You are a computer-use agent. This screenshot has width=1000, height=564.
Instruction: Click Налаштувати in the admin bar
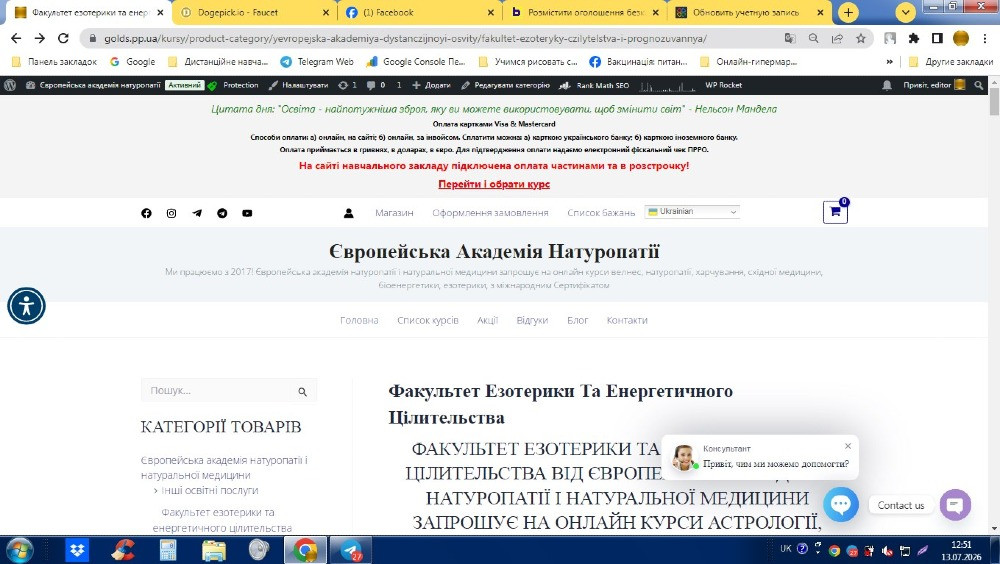pyautogui.click(x=298, y=85)
